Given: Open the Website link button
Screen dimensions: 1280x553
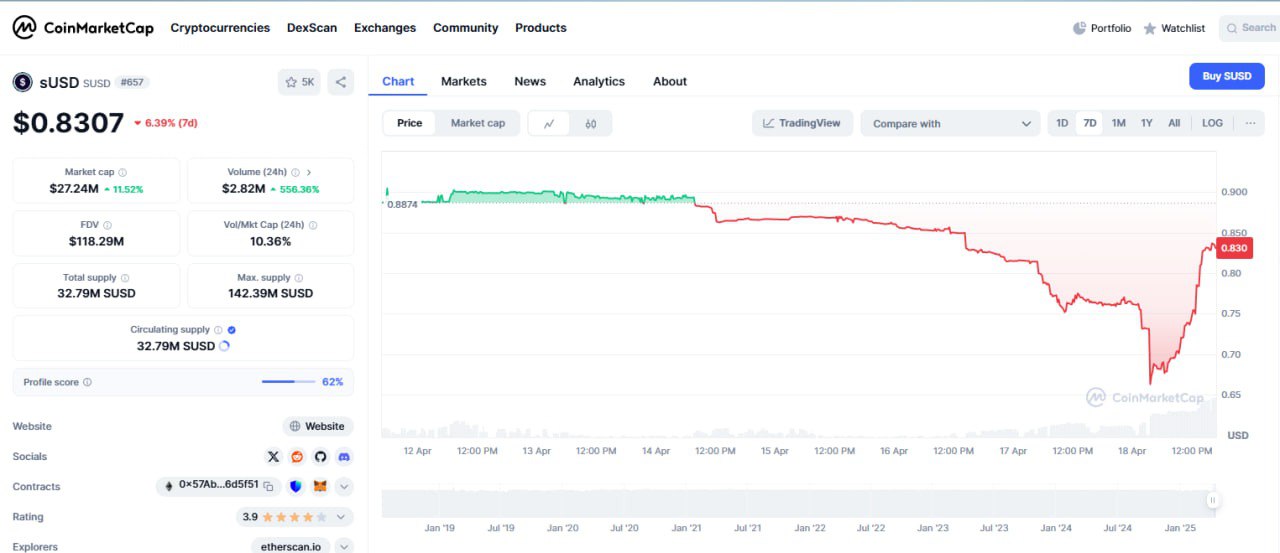Looking at the screenshot, I should click(x=317, y=426).
